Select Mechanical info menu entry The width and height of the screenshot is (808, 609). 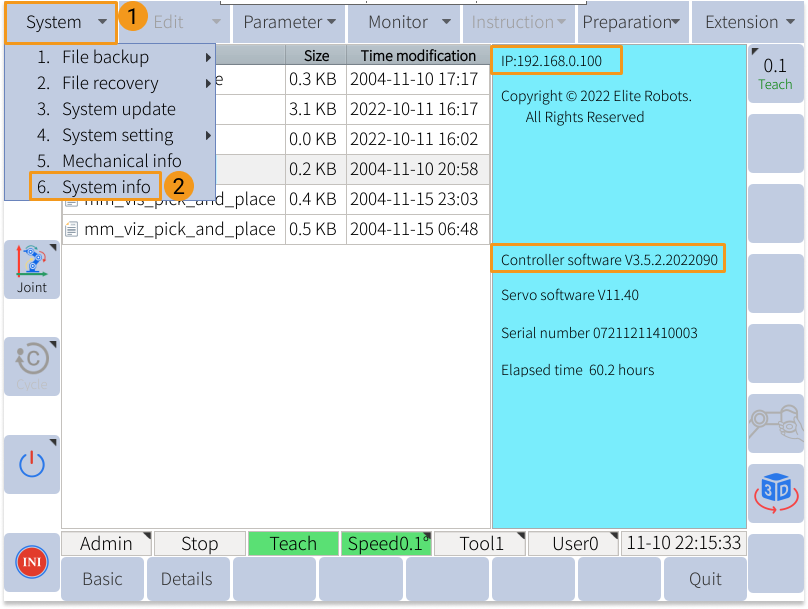coord(110,161)
